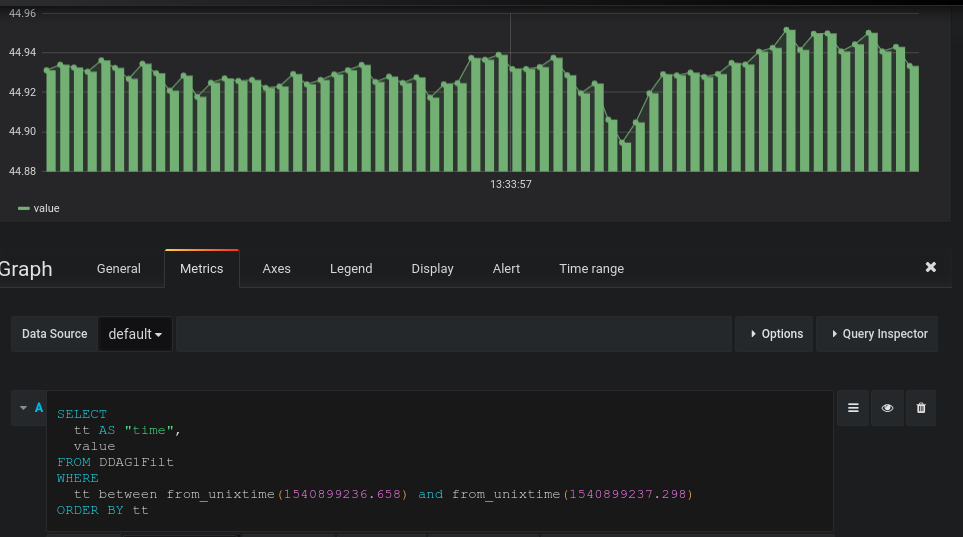
Task: Click the ORDER BY keyword
Action: (90, 510)
